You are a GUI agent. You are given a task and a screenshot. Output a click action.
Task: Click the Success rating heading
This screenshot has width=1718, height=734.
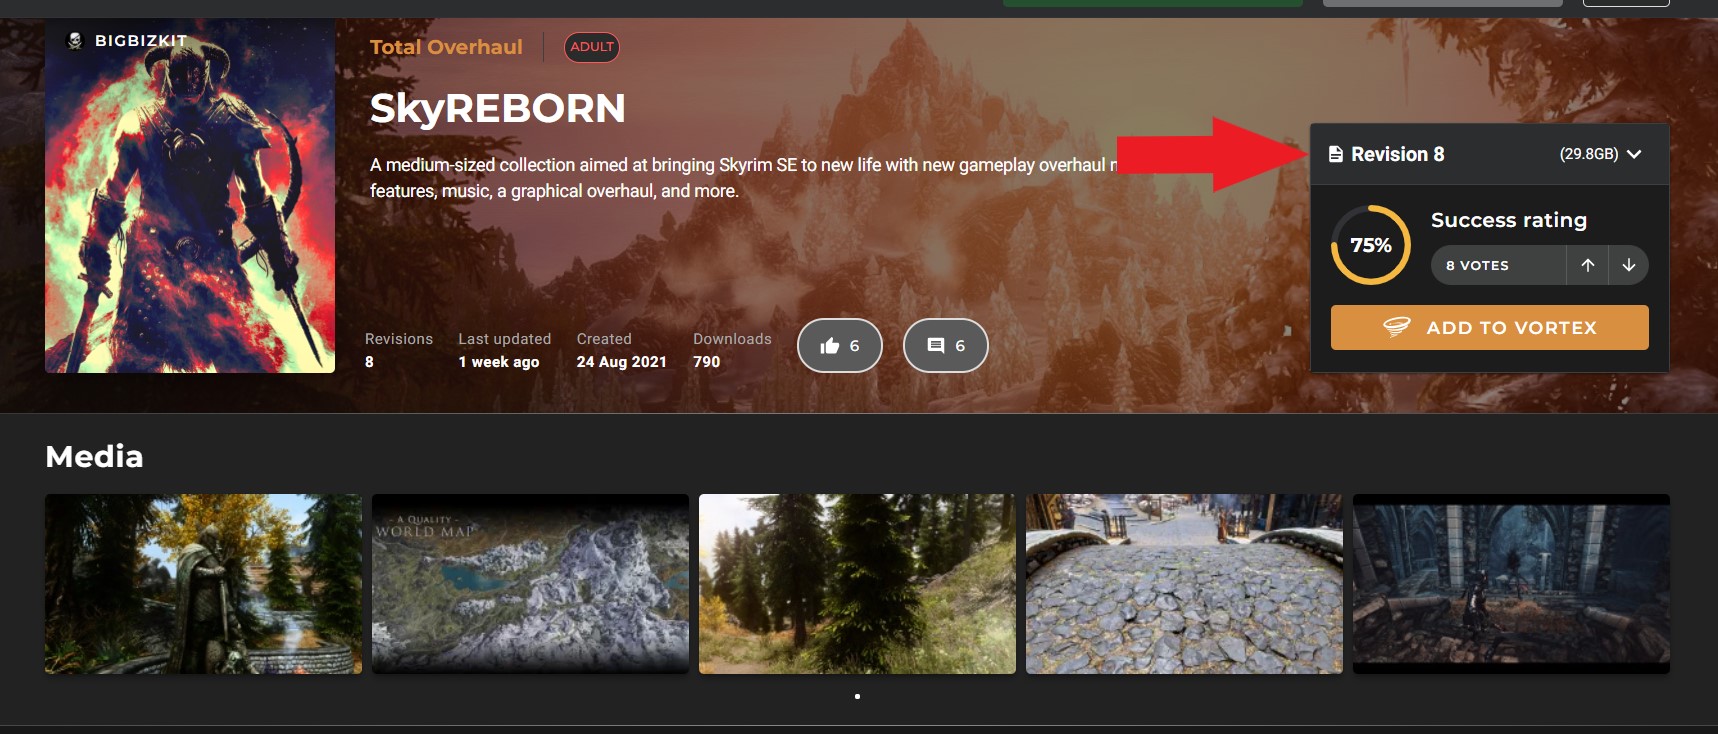click(x=1509, y=220)
